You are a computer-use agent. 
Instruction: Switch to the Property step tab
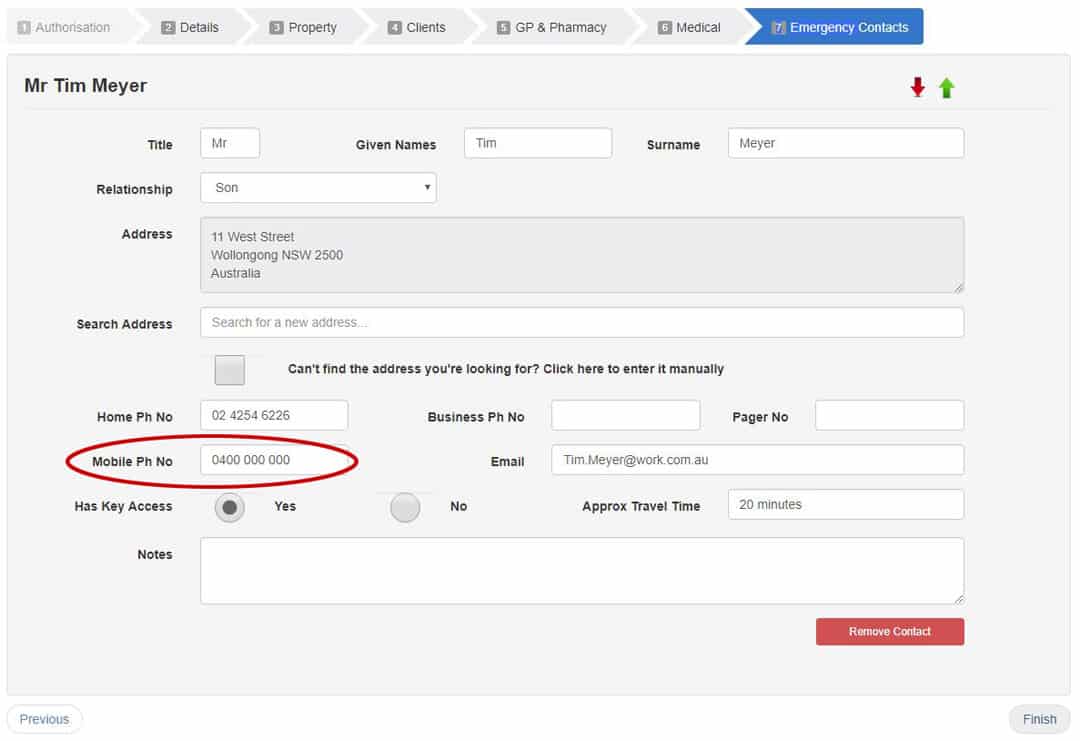pyautogui.click(x=303, y=27)
